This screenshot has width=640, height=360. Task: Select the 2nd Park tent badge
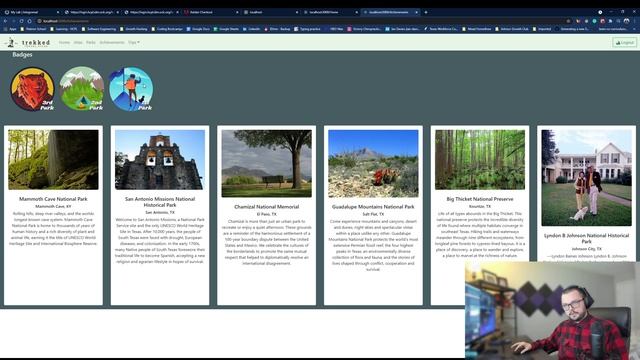point(82,89)
